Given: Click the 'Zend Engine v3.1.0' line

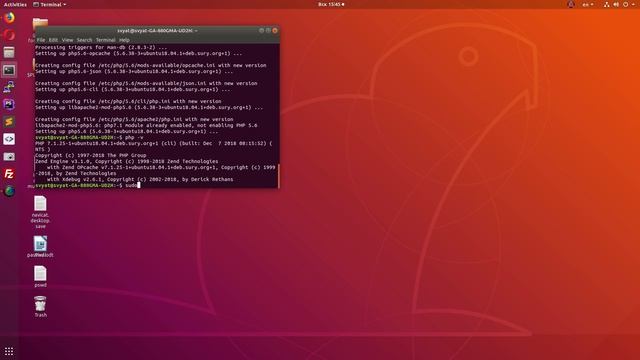Looking at the screenshot, I should [x=127, y=161].
